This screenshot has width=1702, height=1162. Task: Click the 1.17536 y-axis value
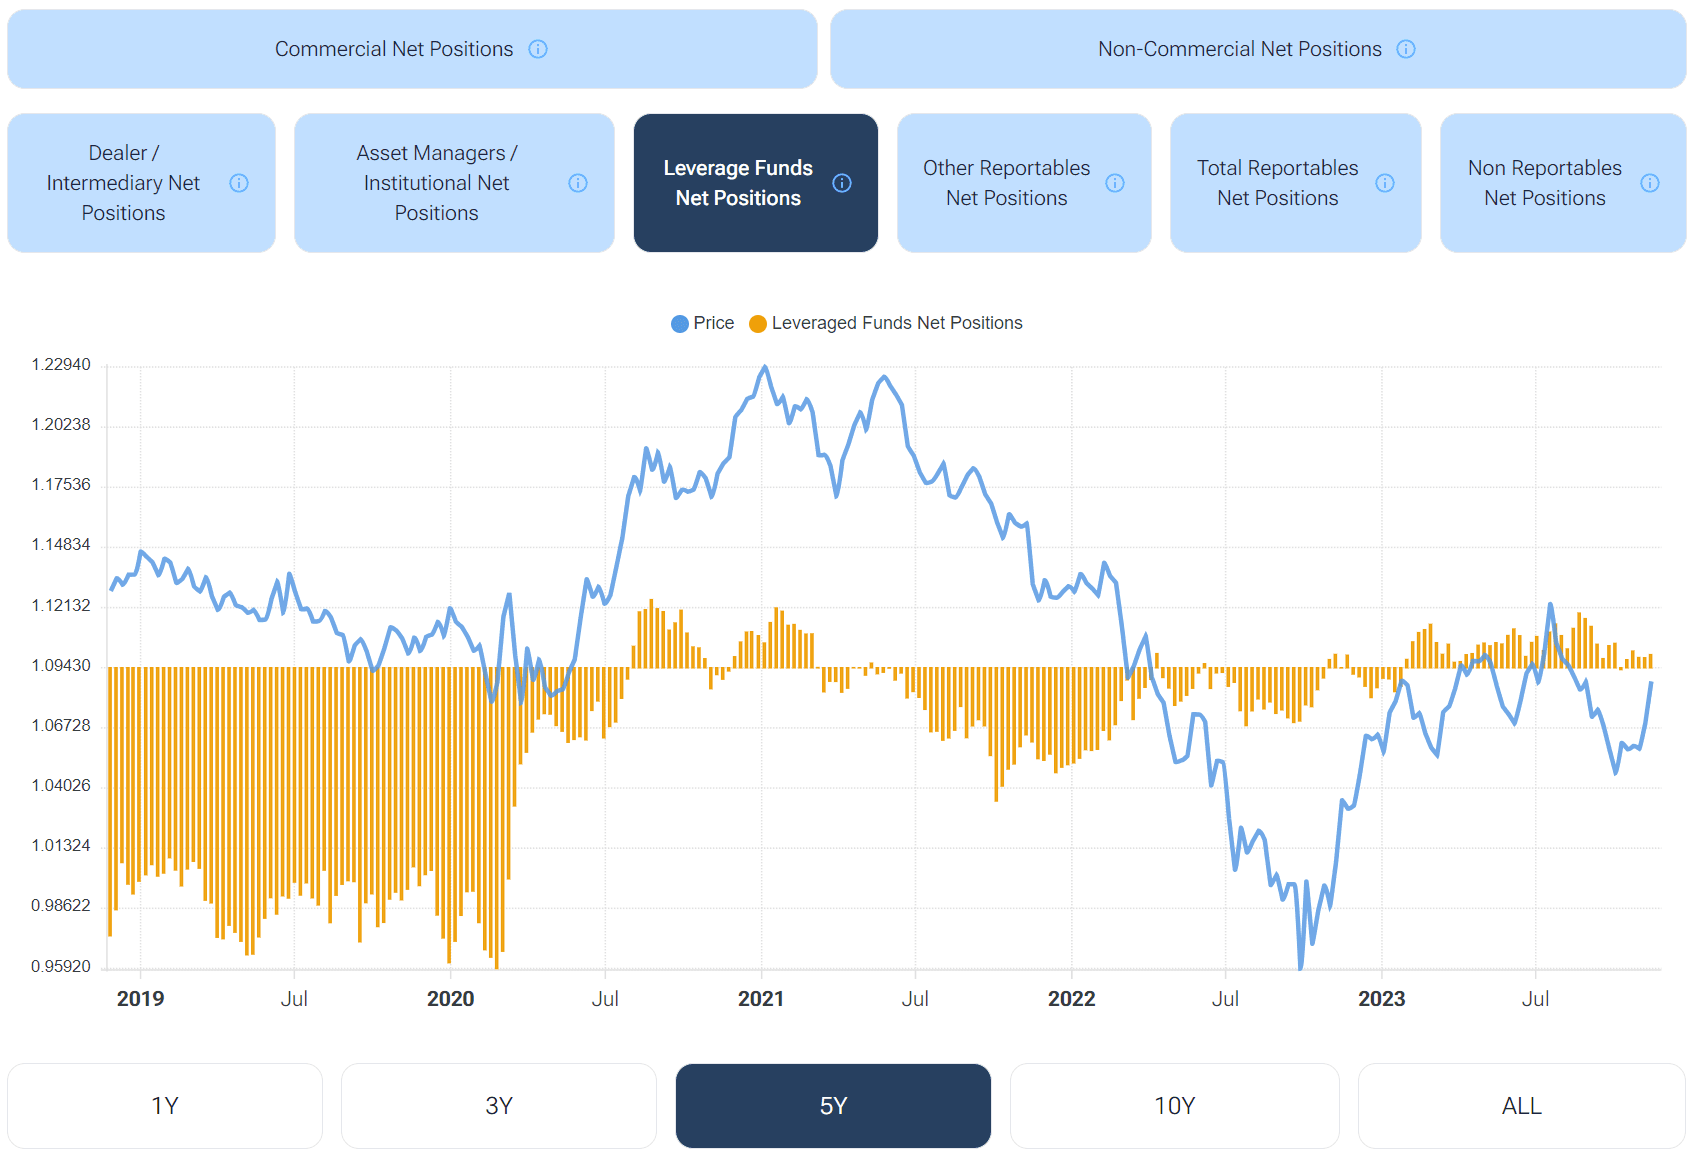(x=61, y=485)
